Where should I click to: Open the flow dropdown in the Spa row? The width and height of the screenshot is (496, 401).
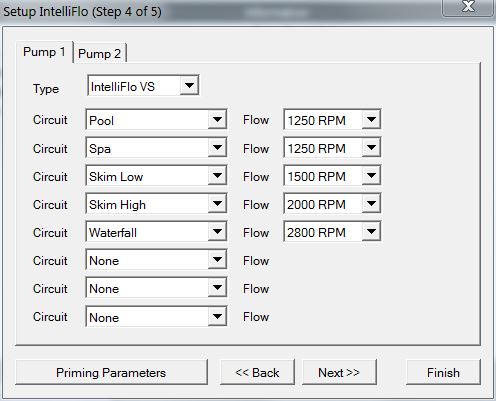point(332,148)
